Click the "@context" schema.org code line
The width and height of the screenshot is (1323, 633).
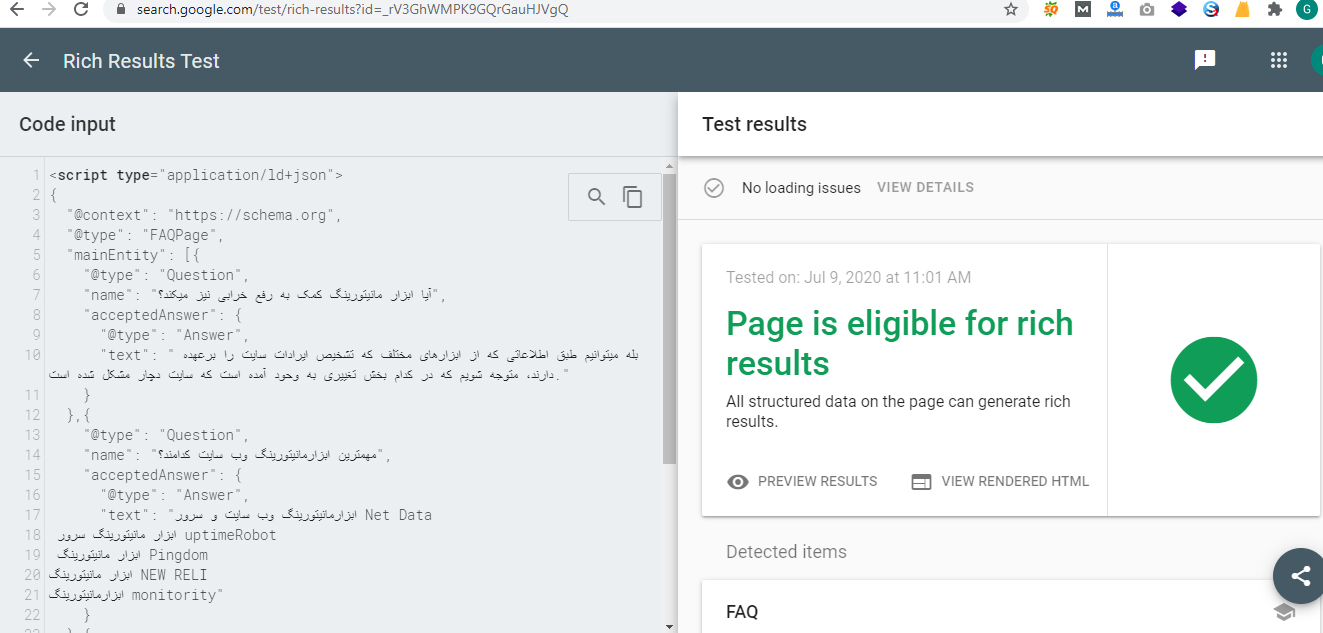point(205,215)
